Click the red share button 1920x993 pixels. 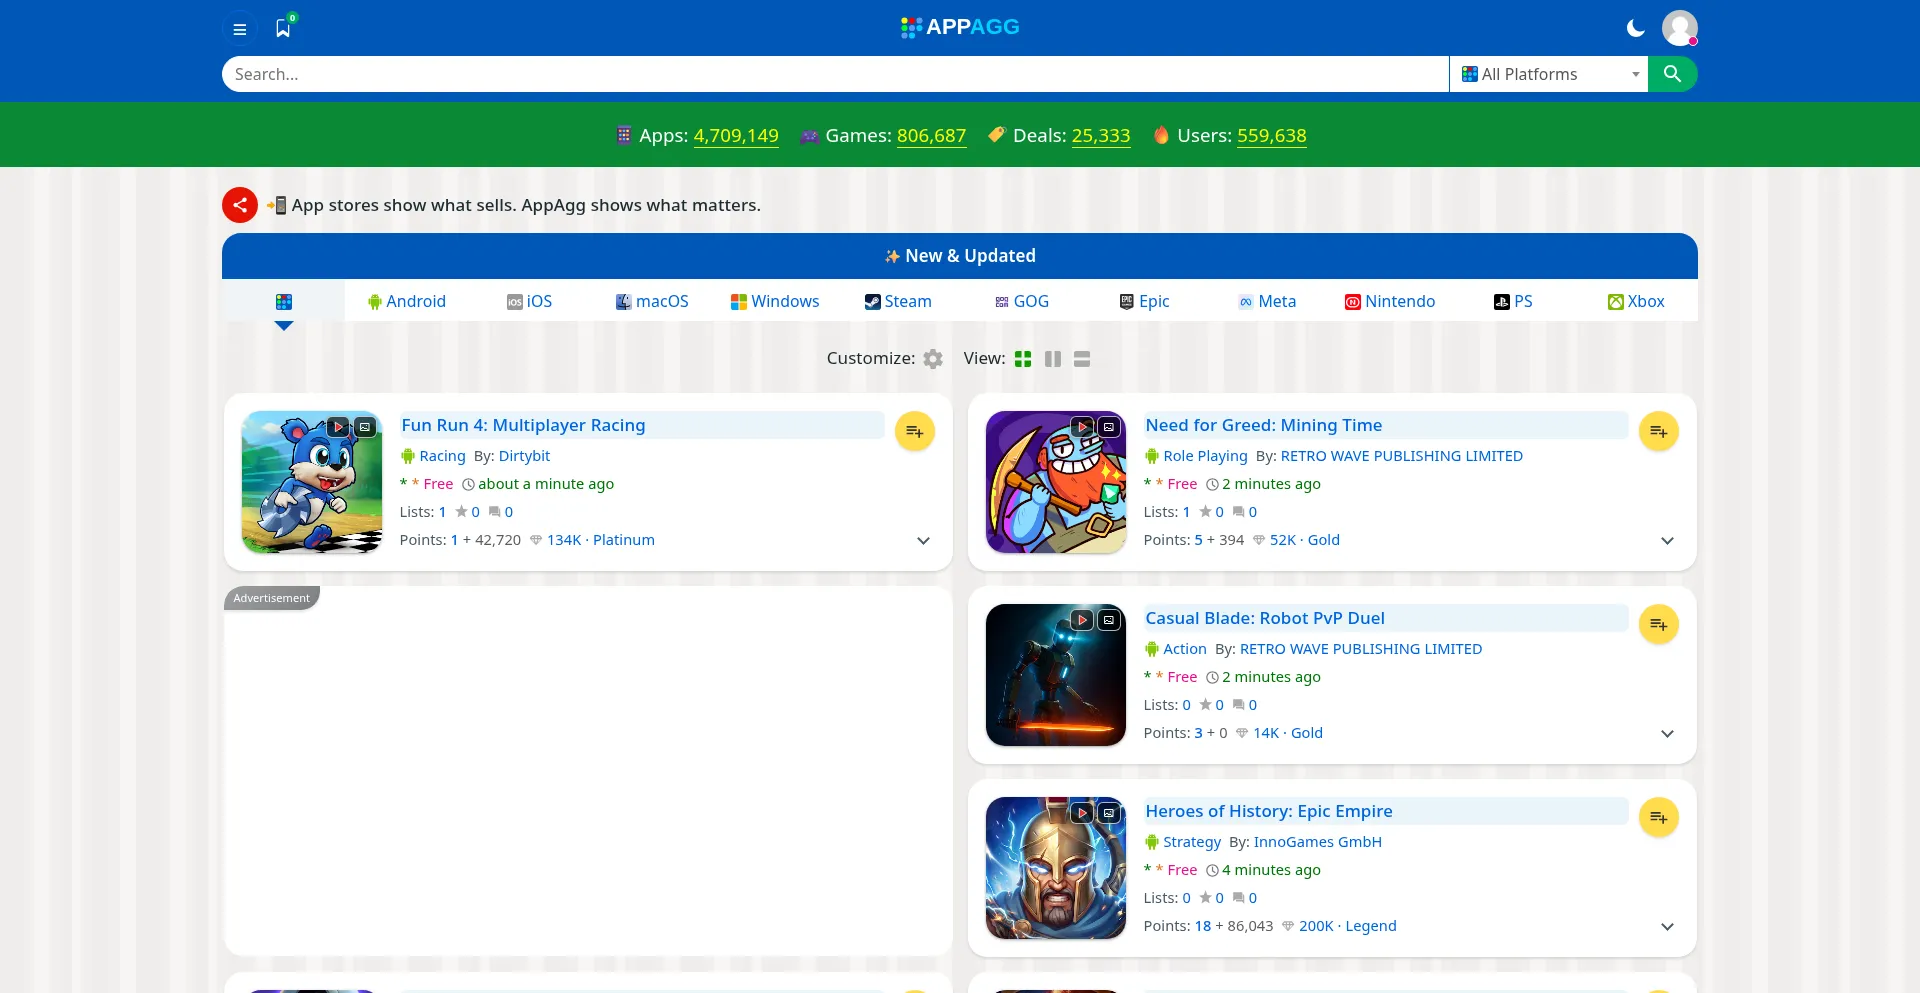tap(240, 205)
